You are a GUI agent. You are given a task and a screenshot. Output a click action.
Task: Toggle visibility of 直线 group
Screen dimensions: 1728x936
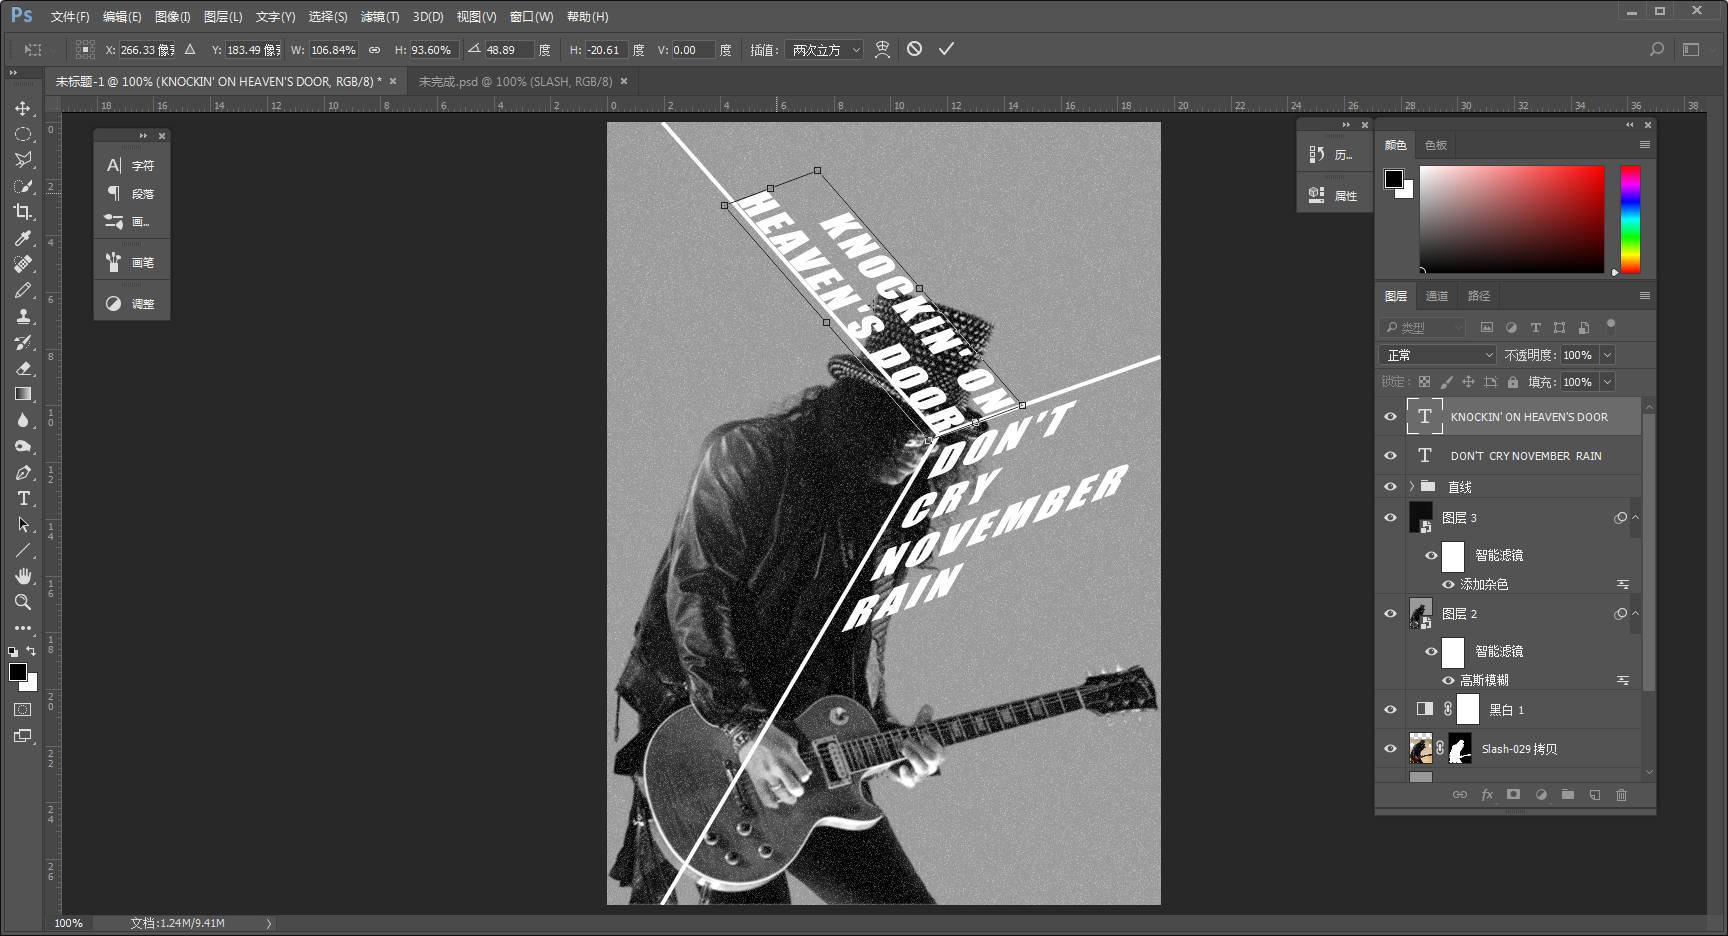1390,486
